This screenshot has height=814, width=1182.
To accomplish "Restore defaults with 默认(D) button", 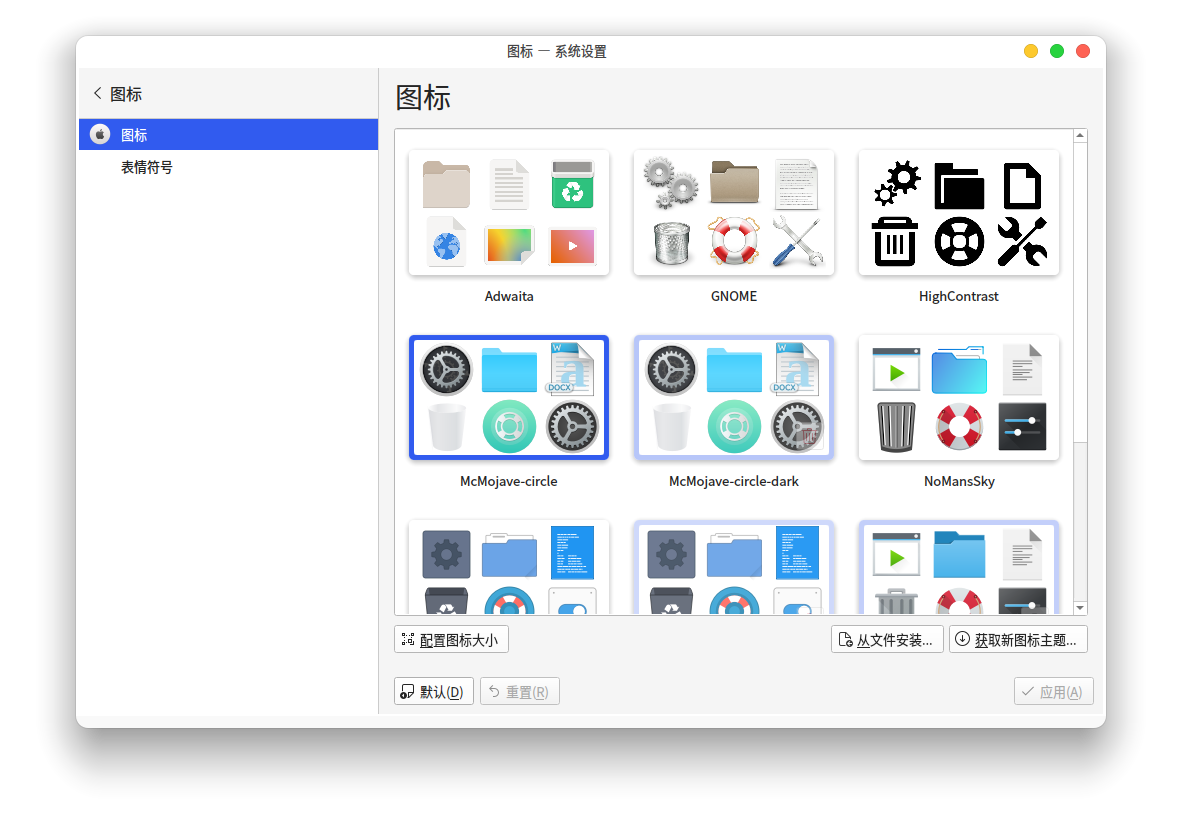I will [x=433, y=691].
